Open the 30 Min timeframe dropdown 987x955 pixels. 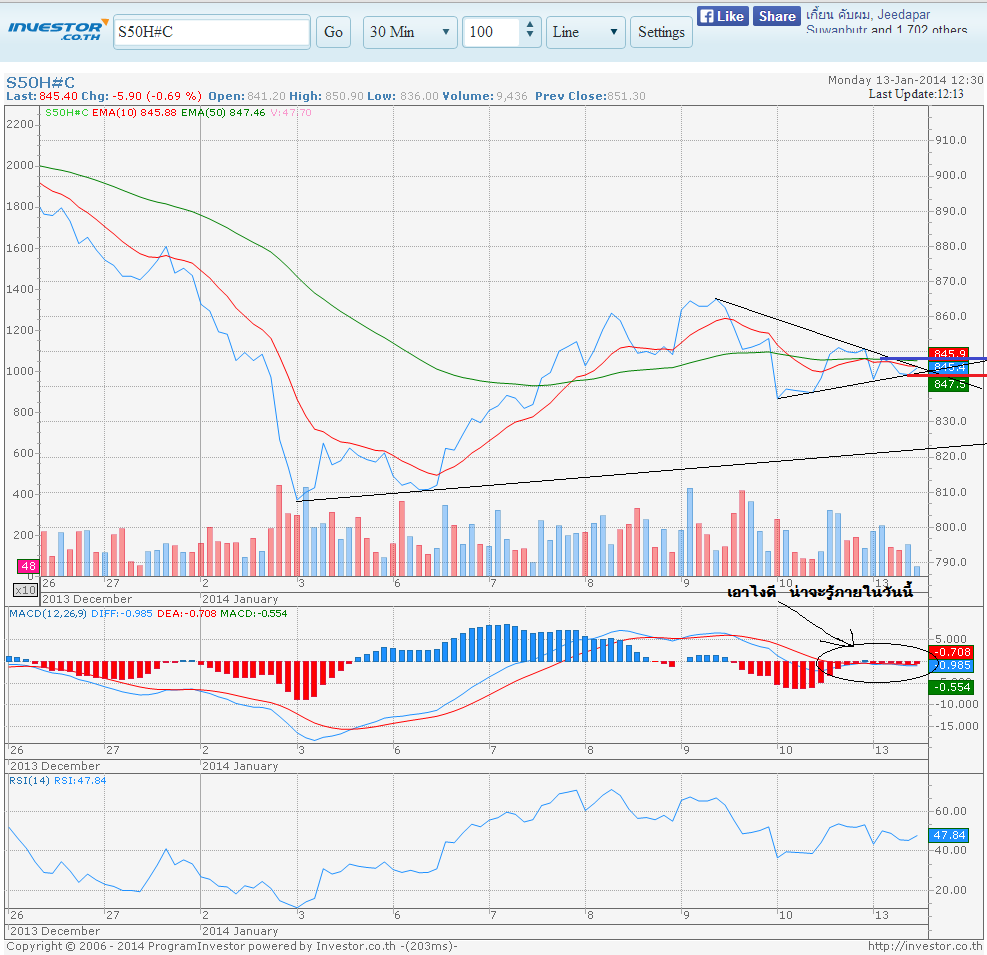pyautogui.click(x=410, y=32)
